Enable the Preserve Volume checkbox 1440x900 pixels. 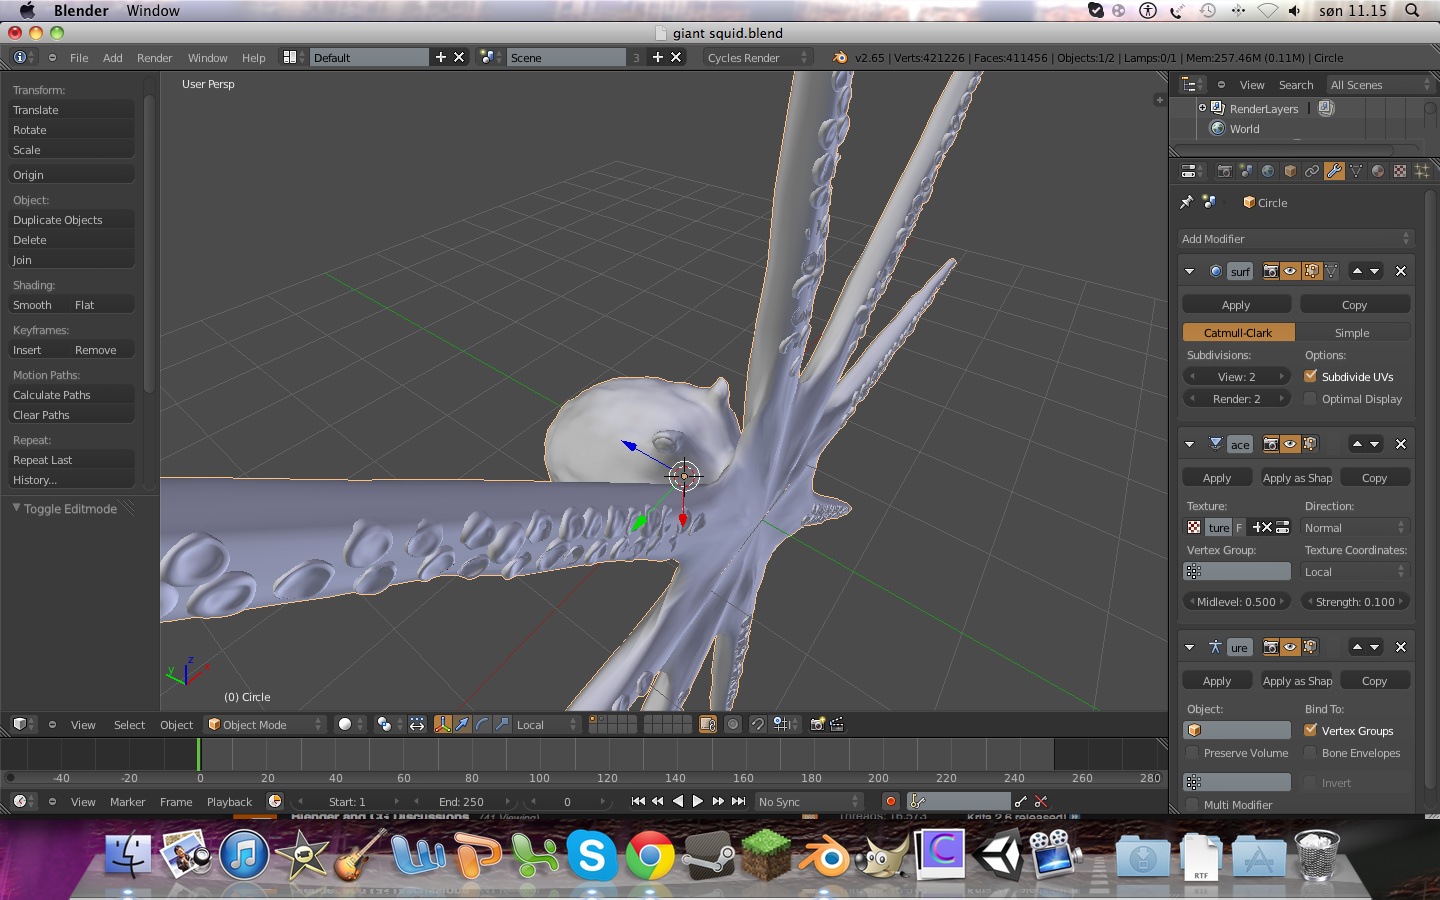pos(1192,752)
